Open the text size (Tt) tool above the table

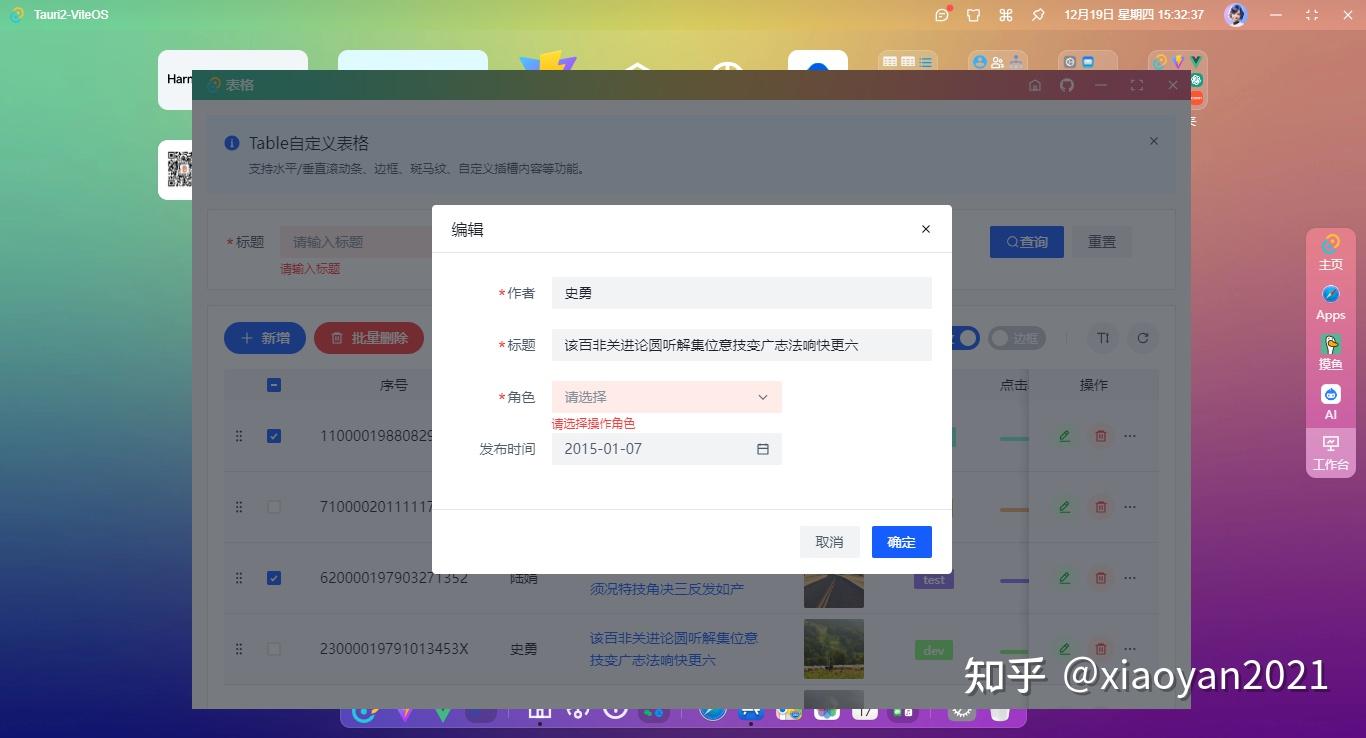(x=1102, y=338)
